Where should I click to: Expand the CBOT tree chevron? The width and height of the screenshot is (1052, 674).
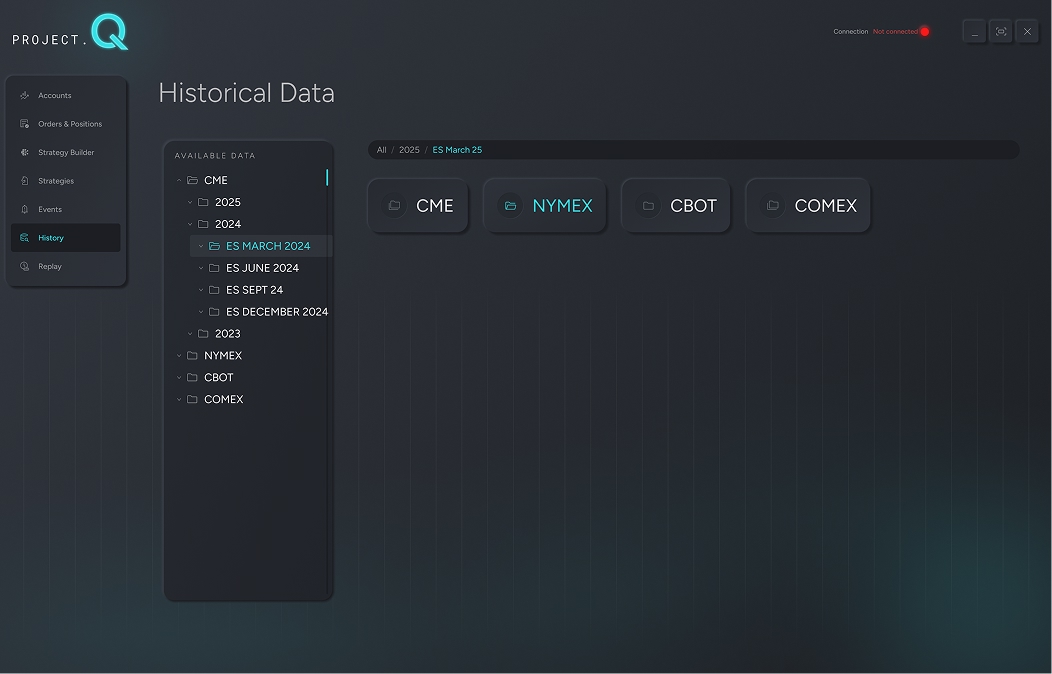click(x=179, y=378)
